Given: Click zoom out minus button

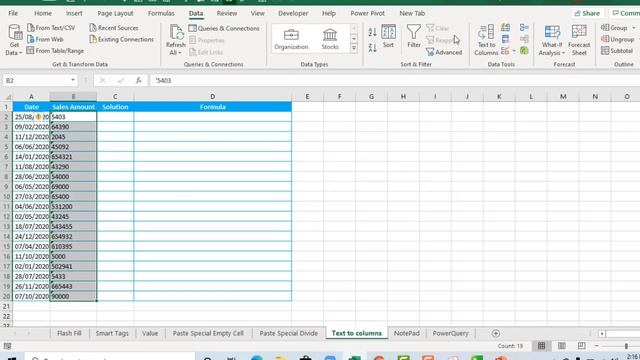Looking at the screenshot, I should (x=596, y=346).
